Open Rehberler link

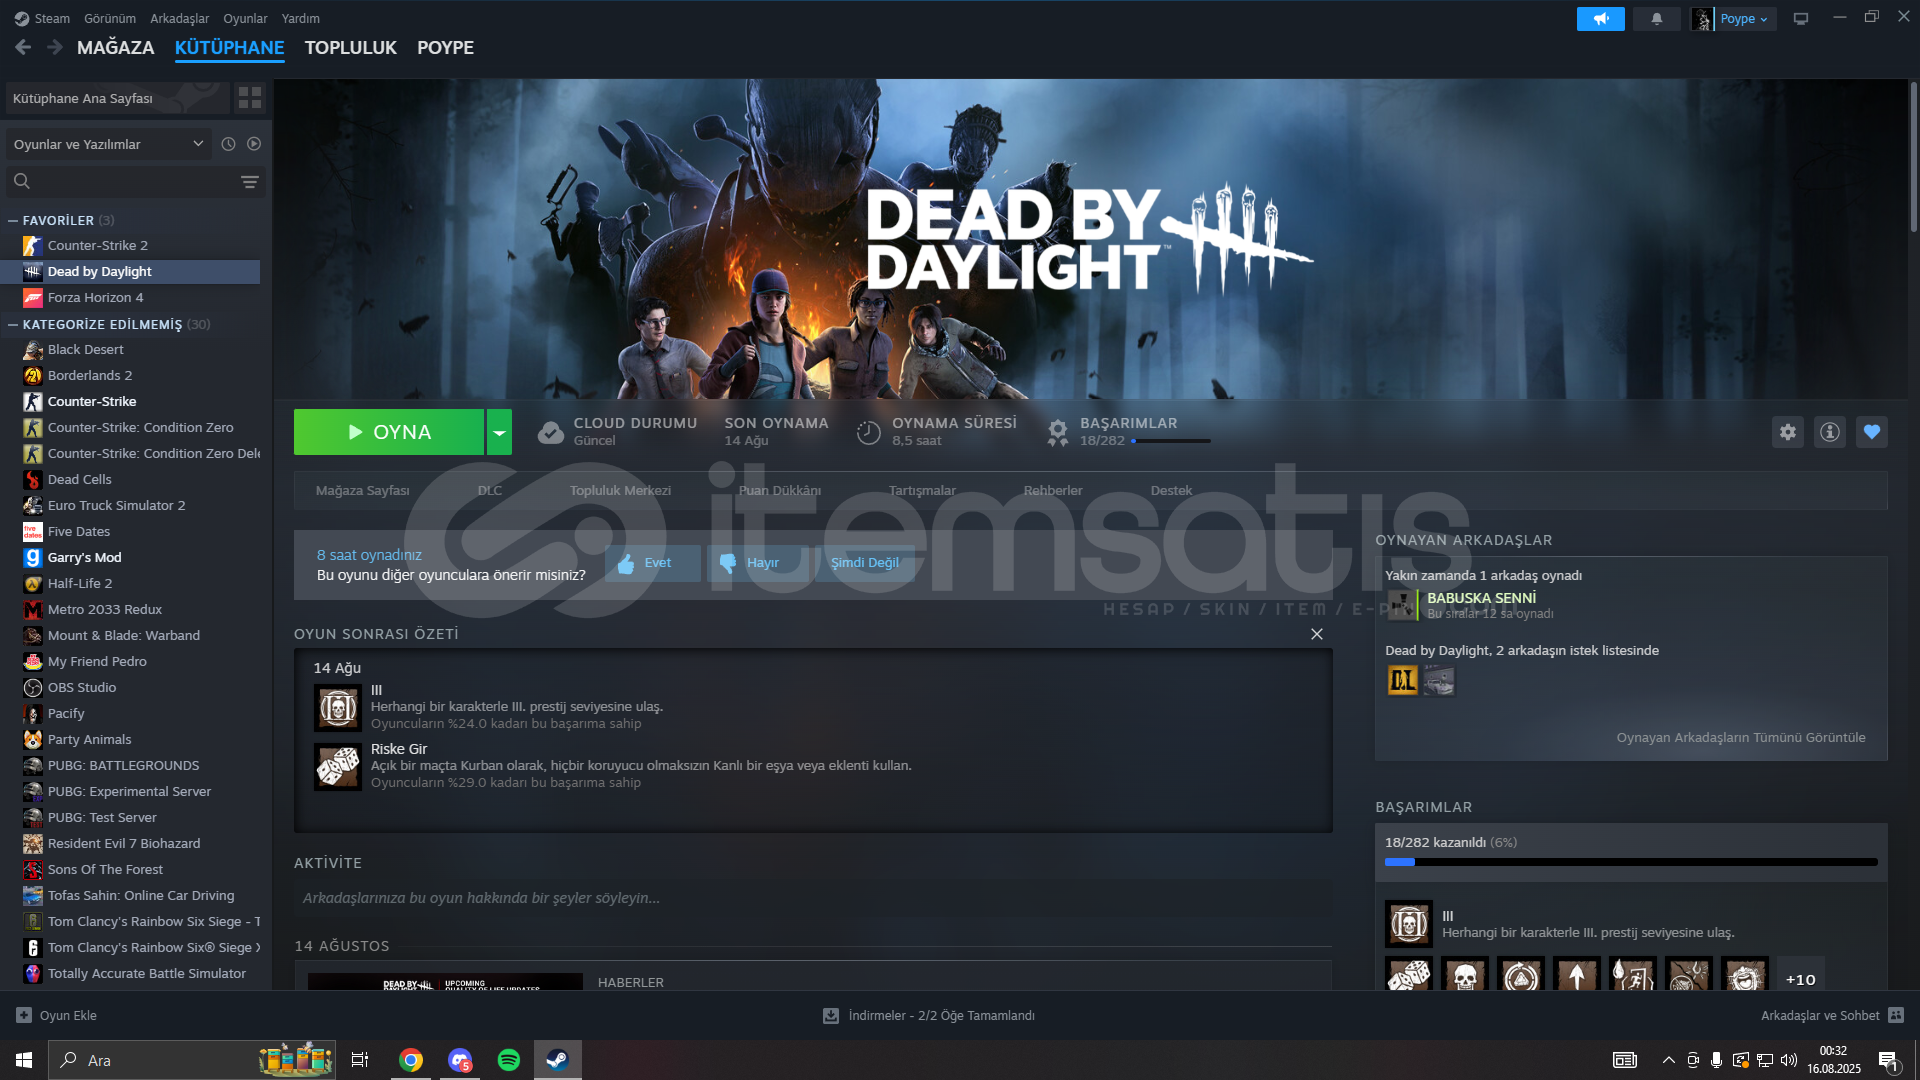tap(1053, 490)
